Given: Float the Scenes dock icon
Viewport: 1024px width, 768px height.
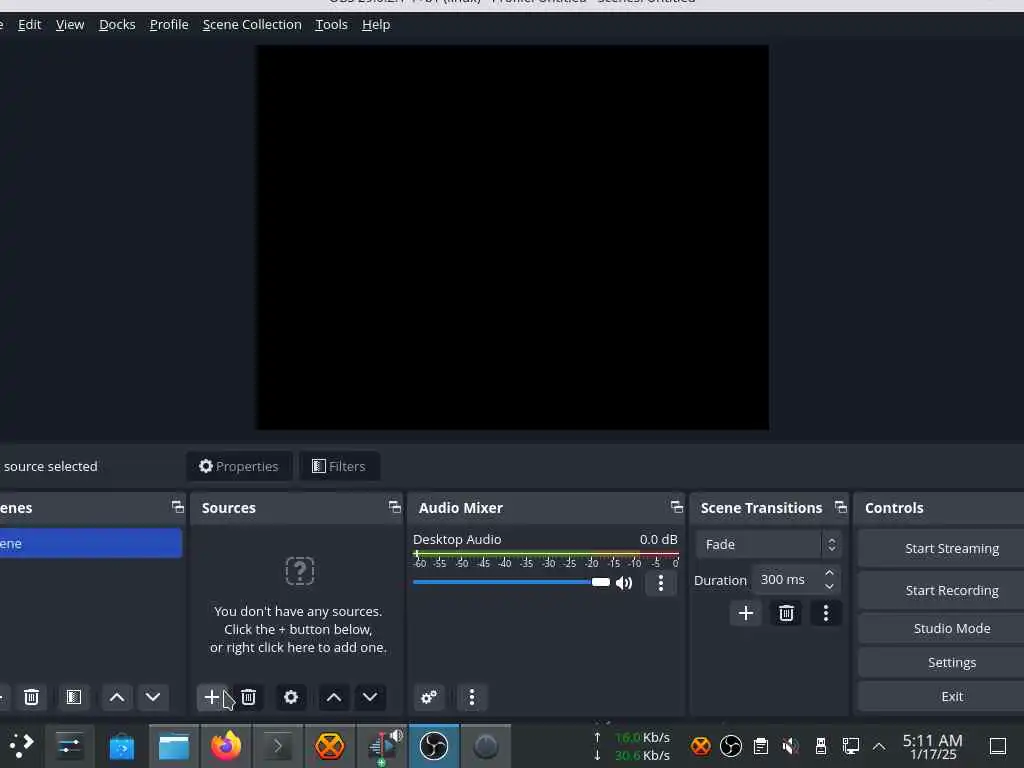Looking at the screenshot, I should coord(177,507).
